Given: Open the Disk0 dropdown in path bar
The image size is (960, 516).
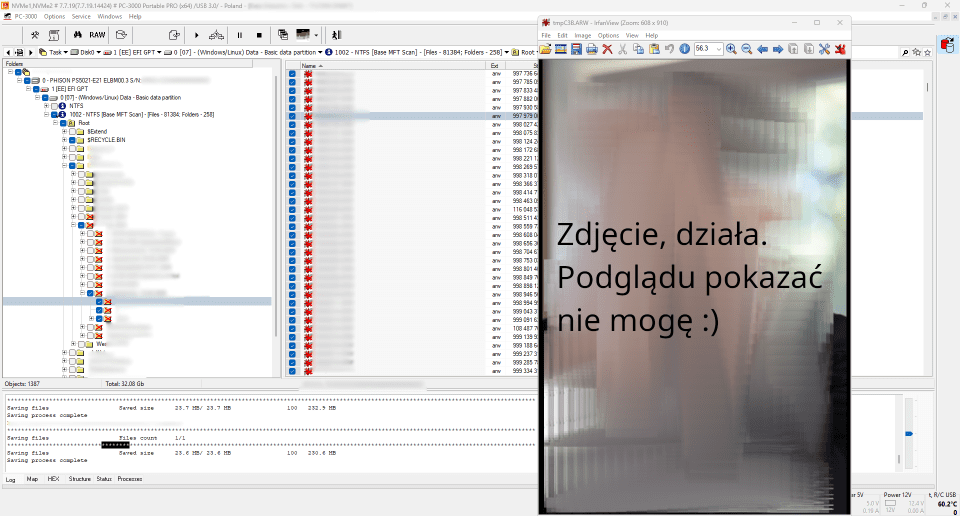Looking at the screenshot, I should tap(99, 53).
